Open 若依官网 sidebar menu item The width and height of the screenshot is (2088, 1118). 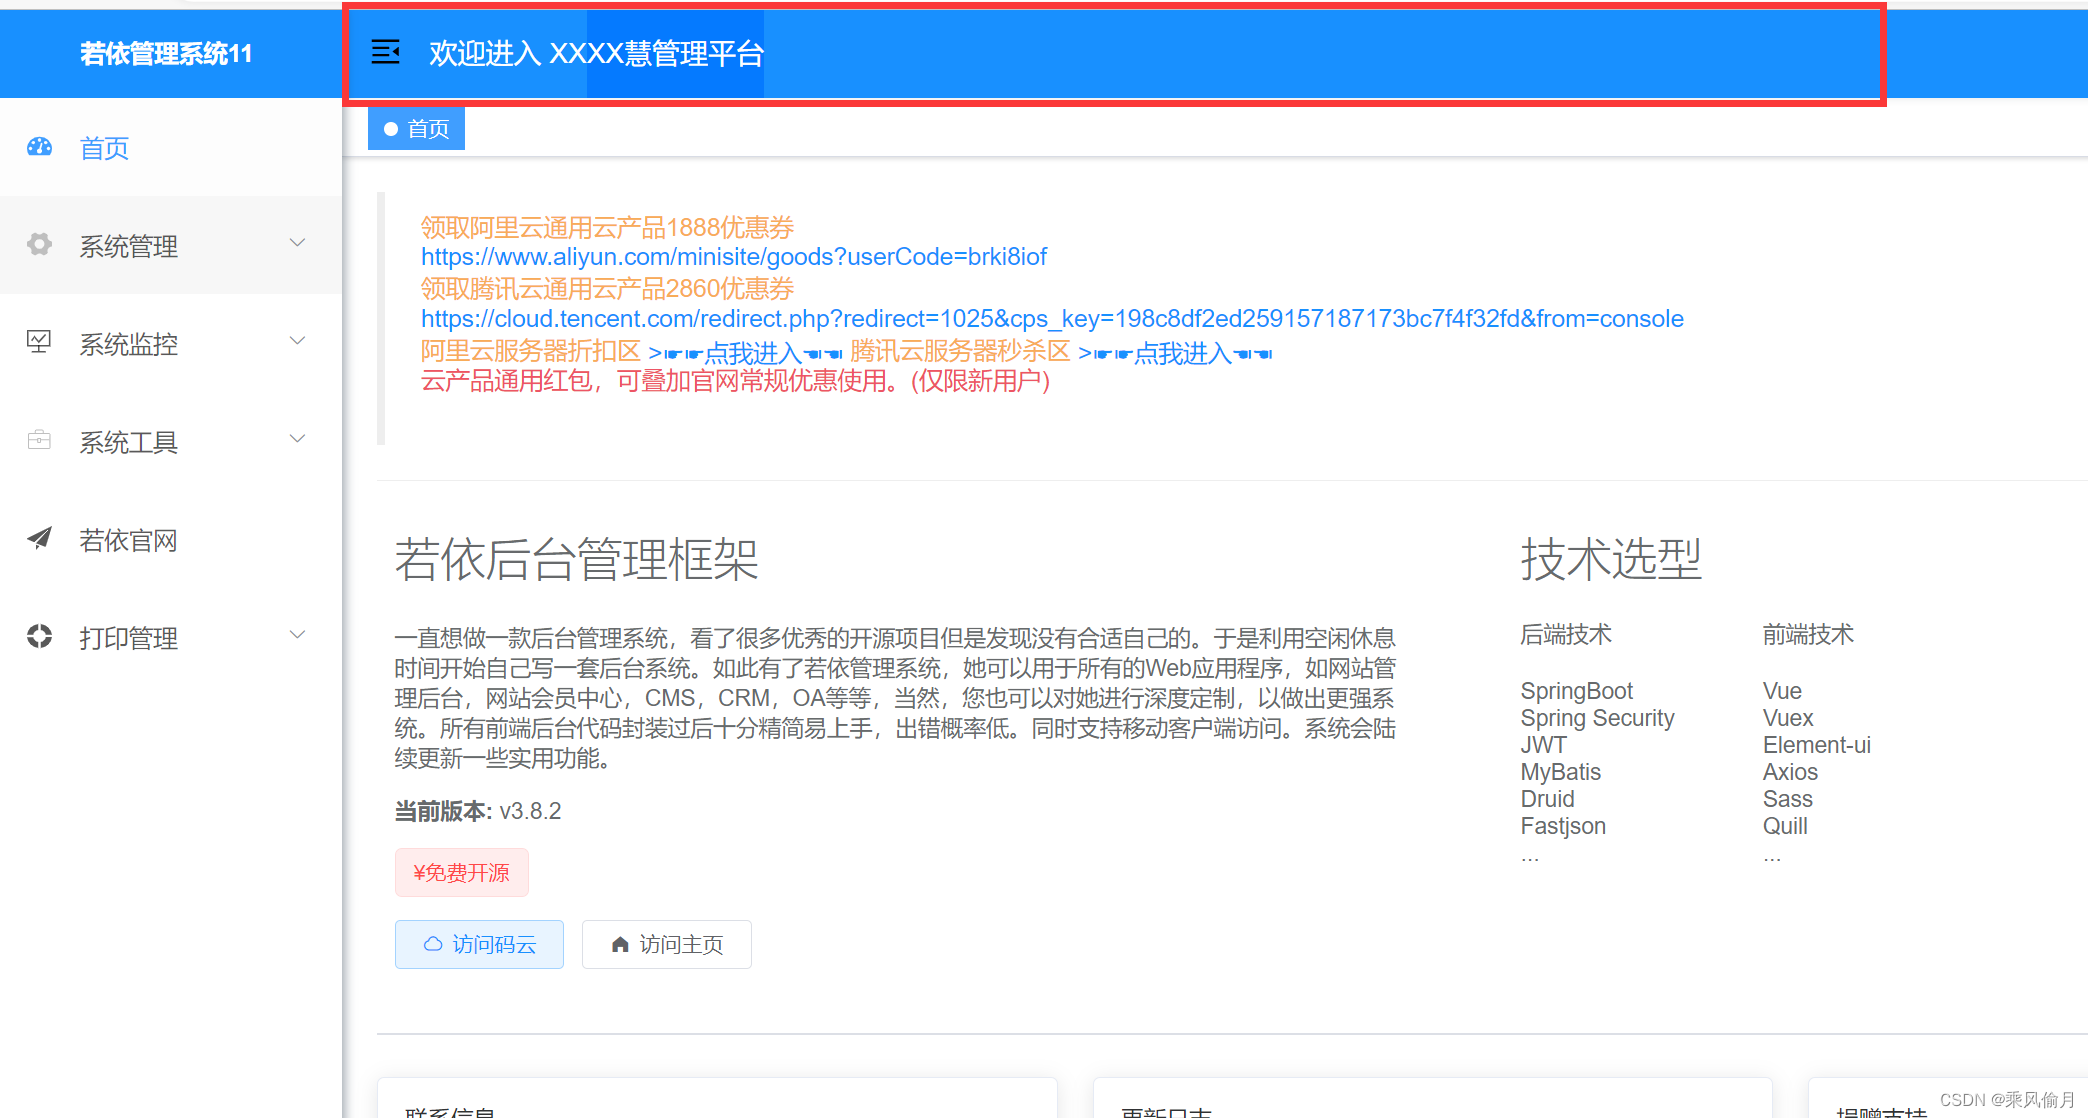(x=128, y=540)
